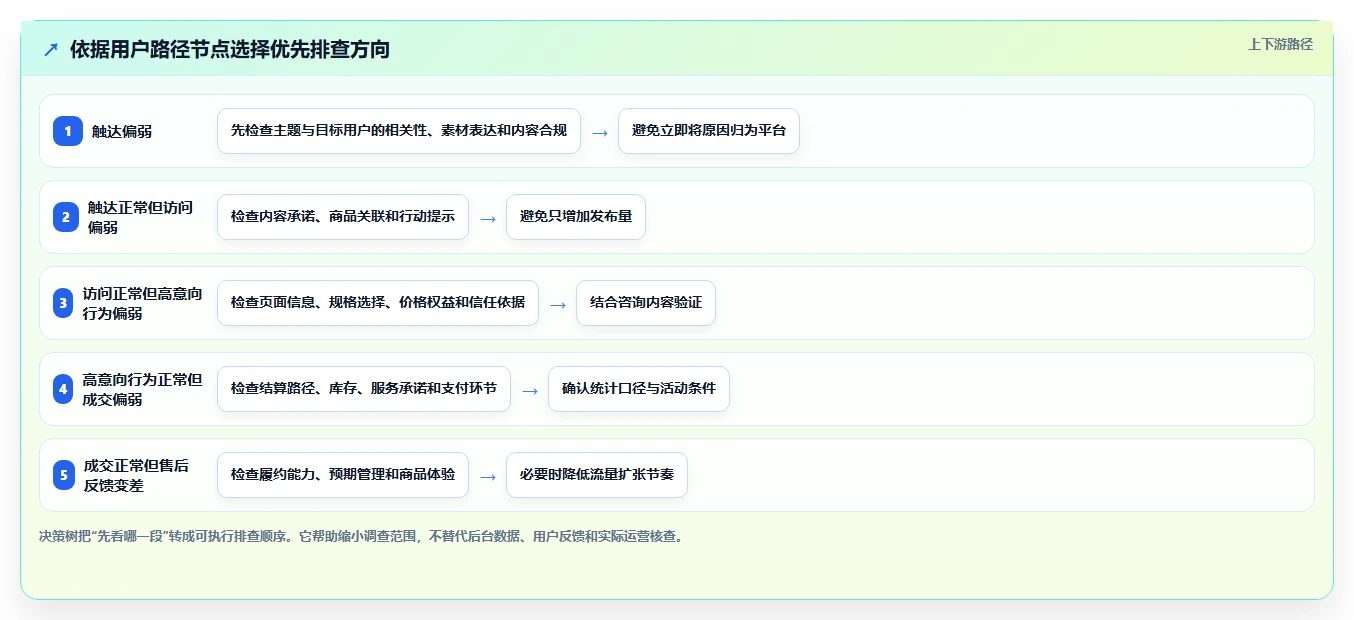Click the box 确认统计口径与活动条件
Screen dimensions: 1354x620
point(639,389)
